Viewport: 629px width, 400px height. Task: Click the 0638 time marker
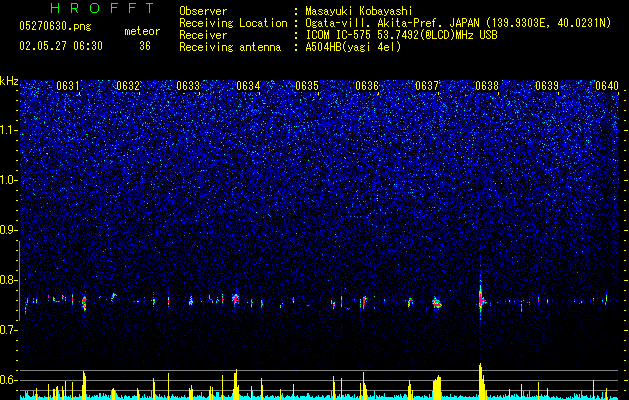point(487,86)
